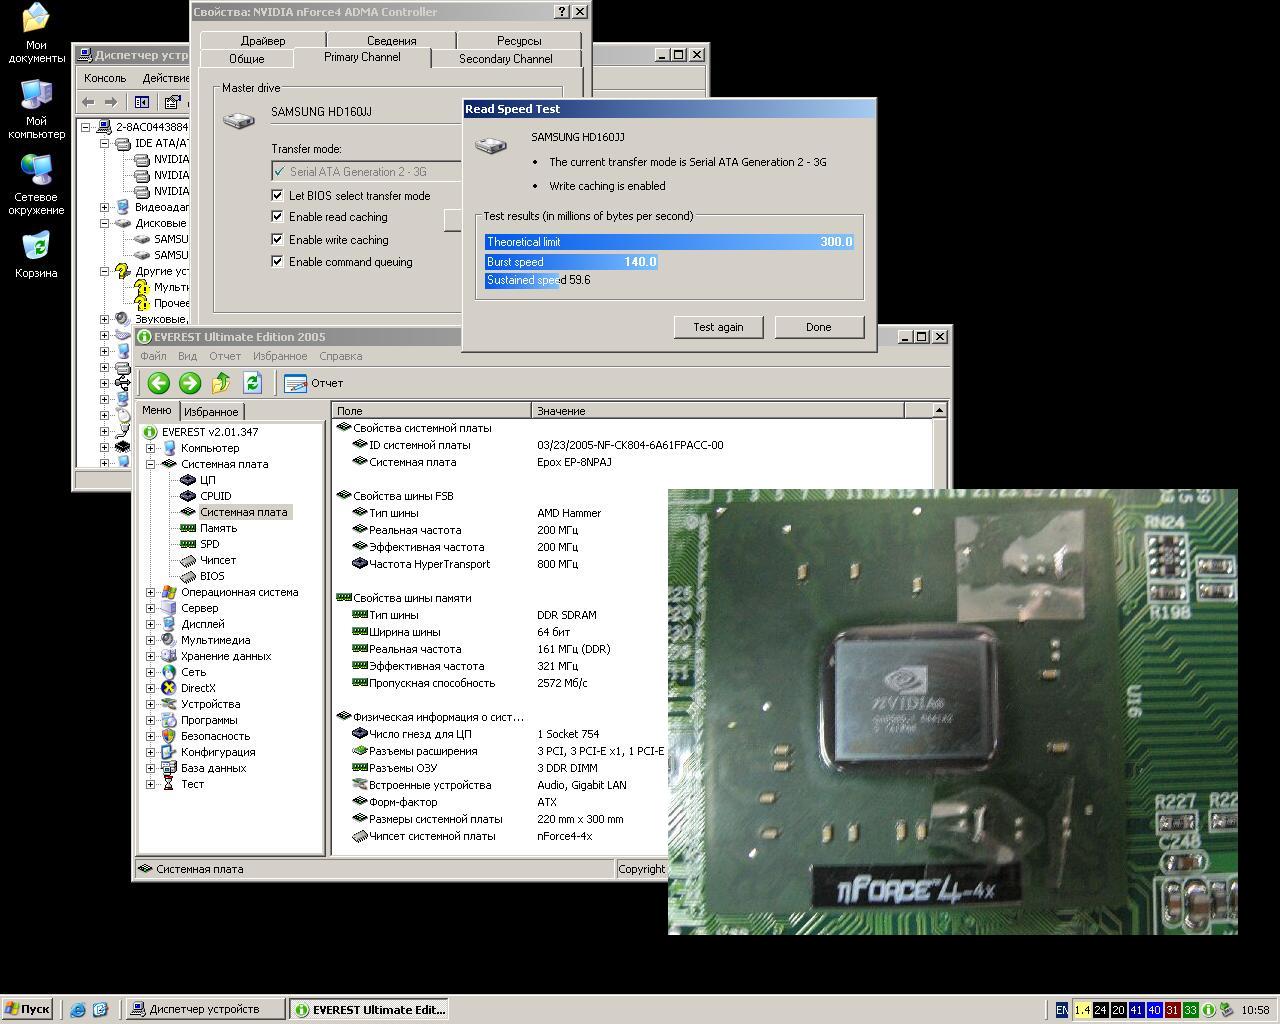
Task: Switch to Диспетчер устройств taskbar button
Action: point(205,1009)
